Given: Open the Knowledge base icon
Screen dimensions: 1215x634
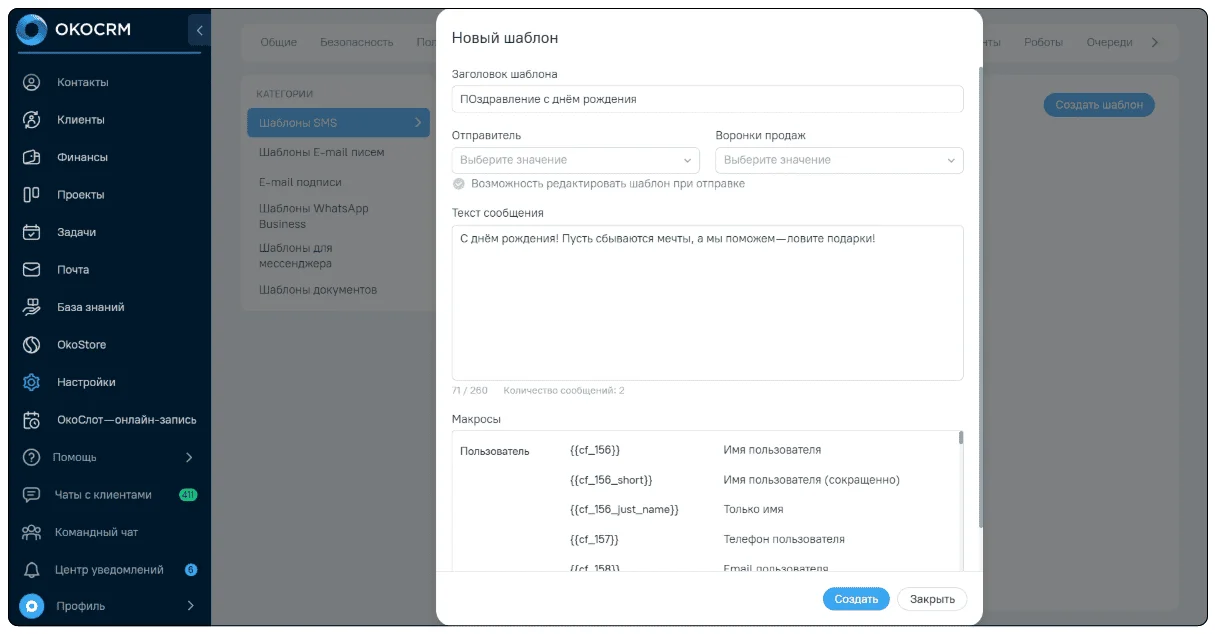Looking at the screenshot, I should tap(31, 307).
